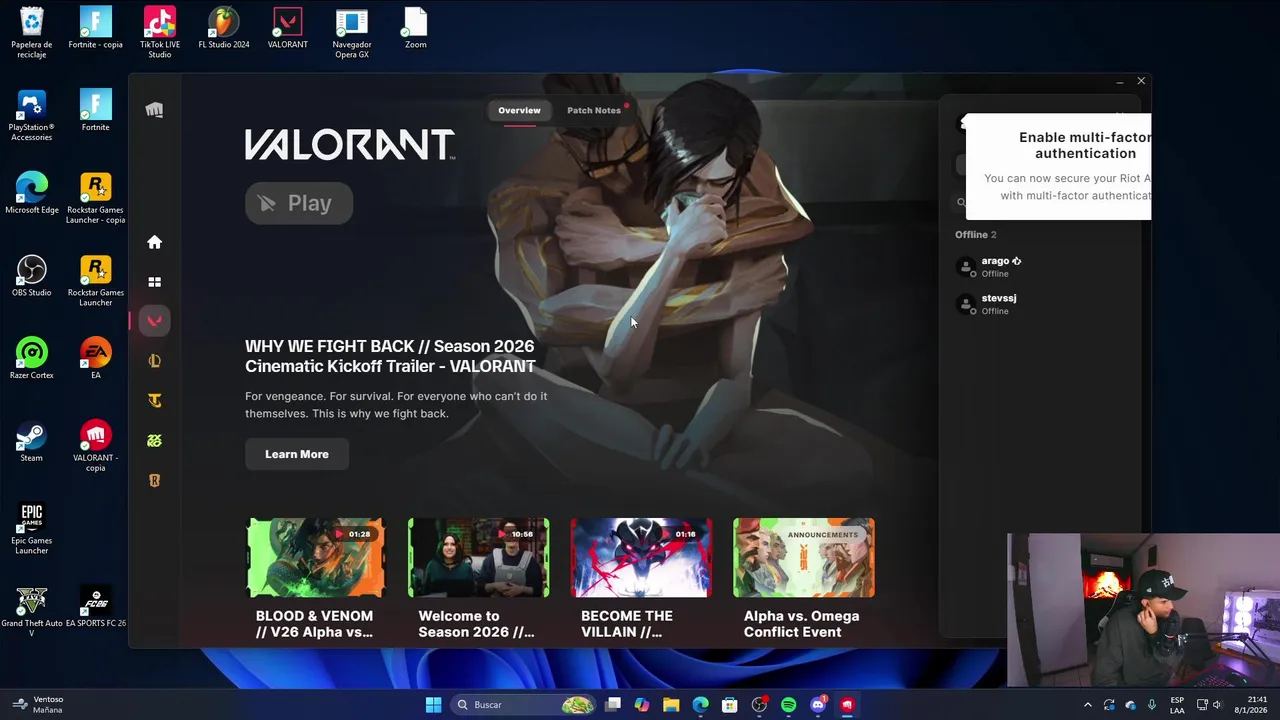Screen dimensions: 1280x720
Task: Click the Riot fist logo in the sidebar
Action: (x=154, y=110)
